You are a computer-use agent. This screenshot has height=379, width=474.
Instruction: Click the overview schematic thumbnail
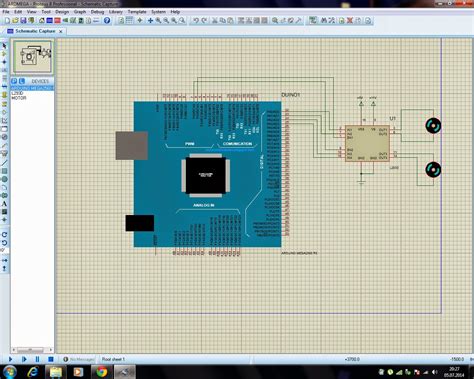click(32, 57)
